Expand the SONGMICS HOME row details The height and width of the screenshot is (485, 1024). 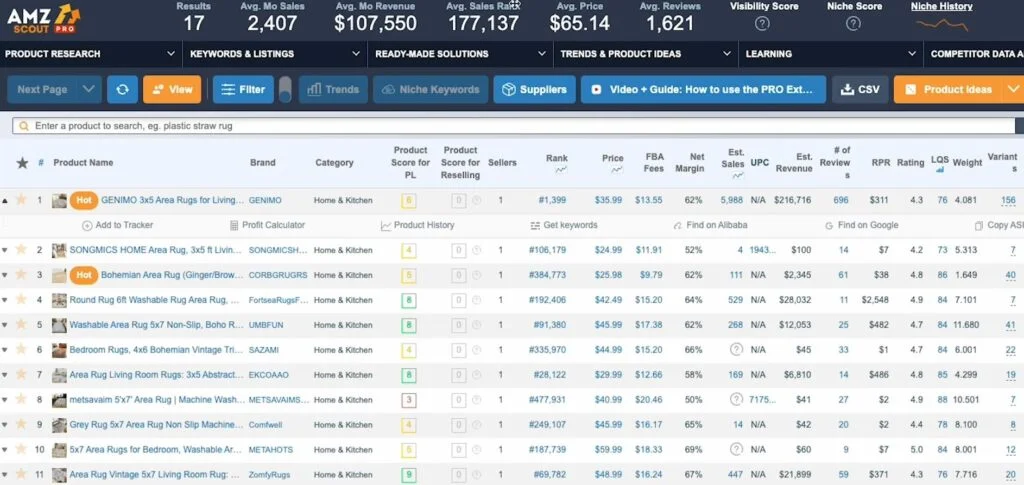click(x=5, y=250)
